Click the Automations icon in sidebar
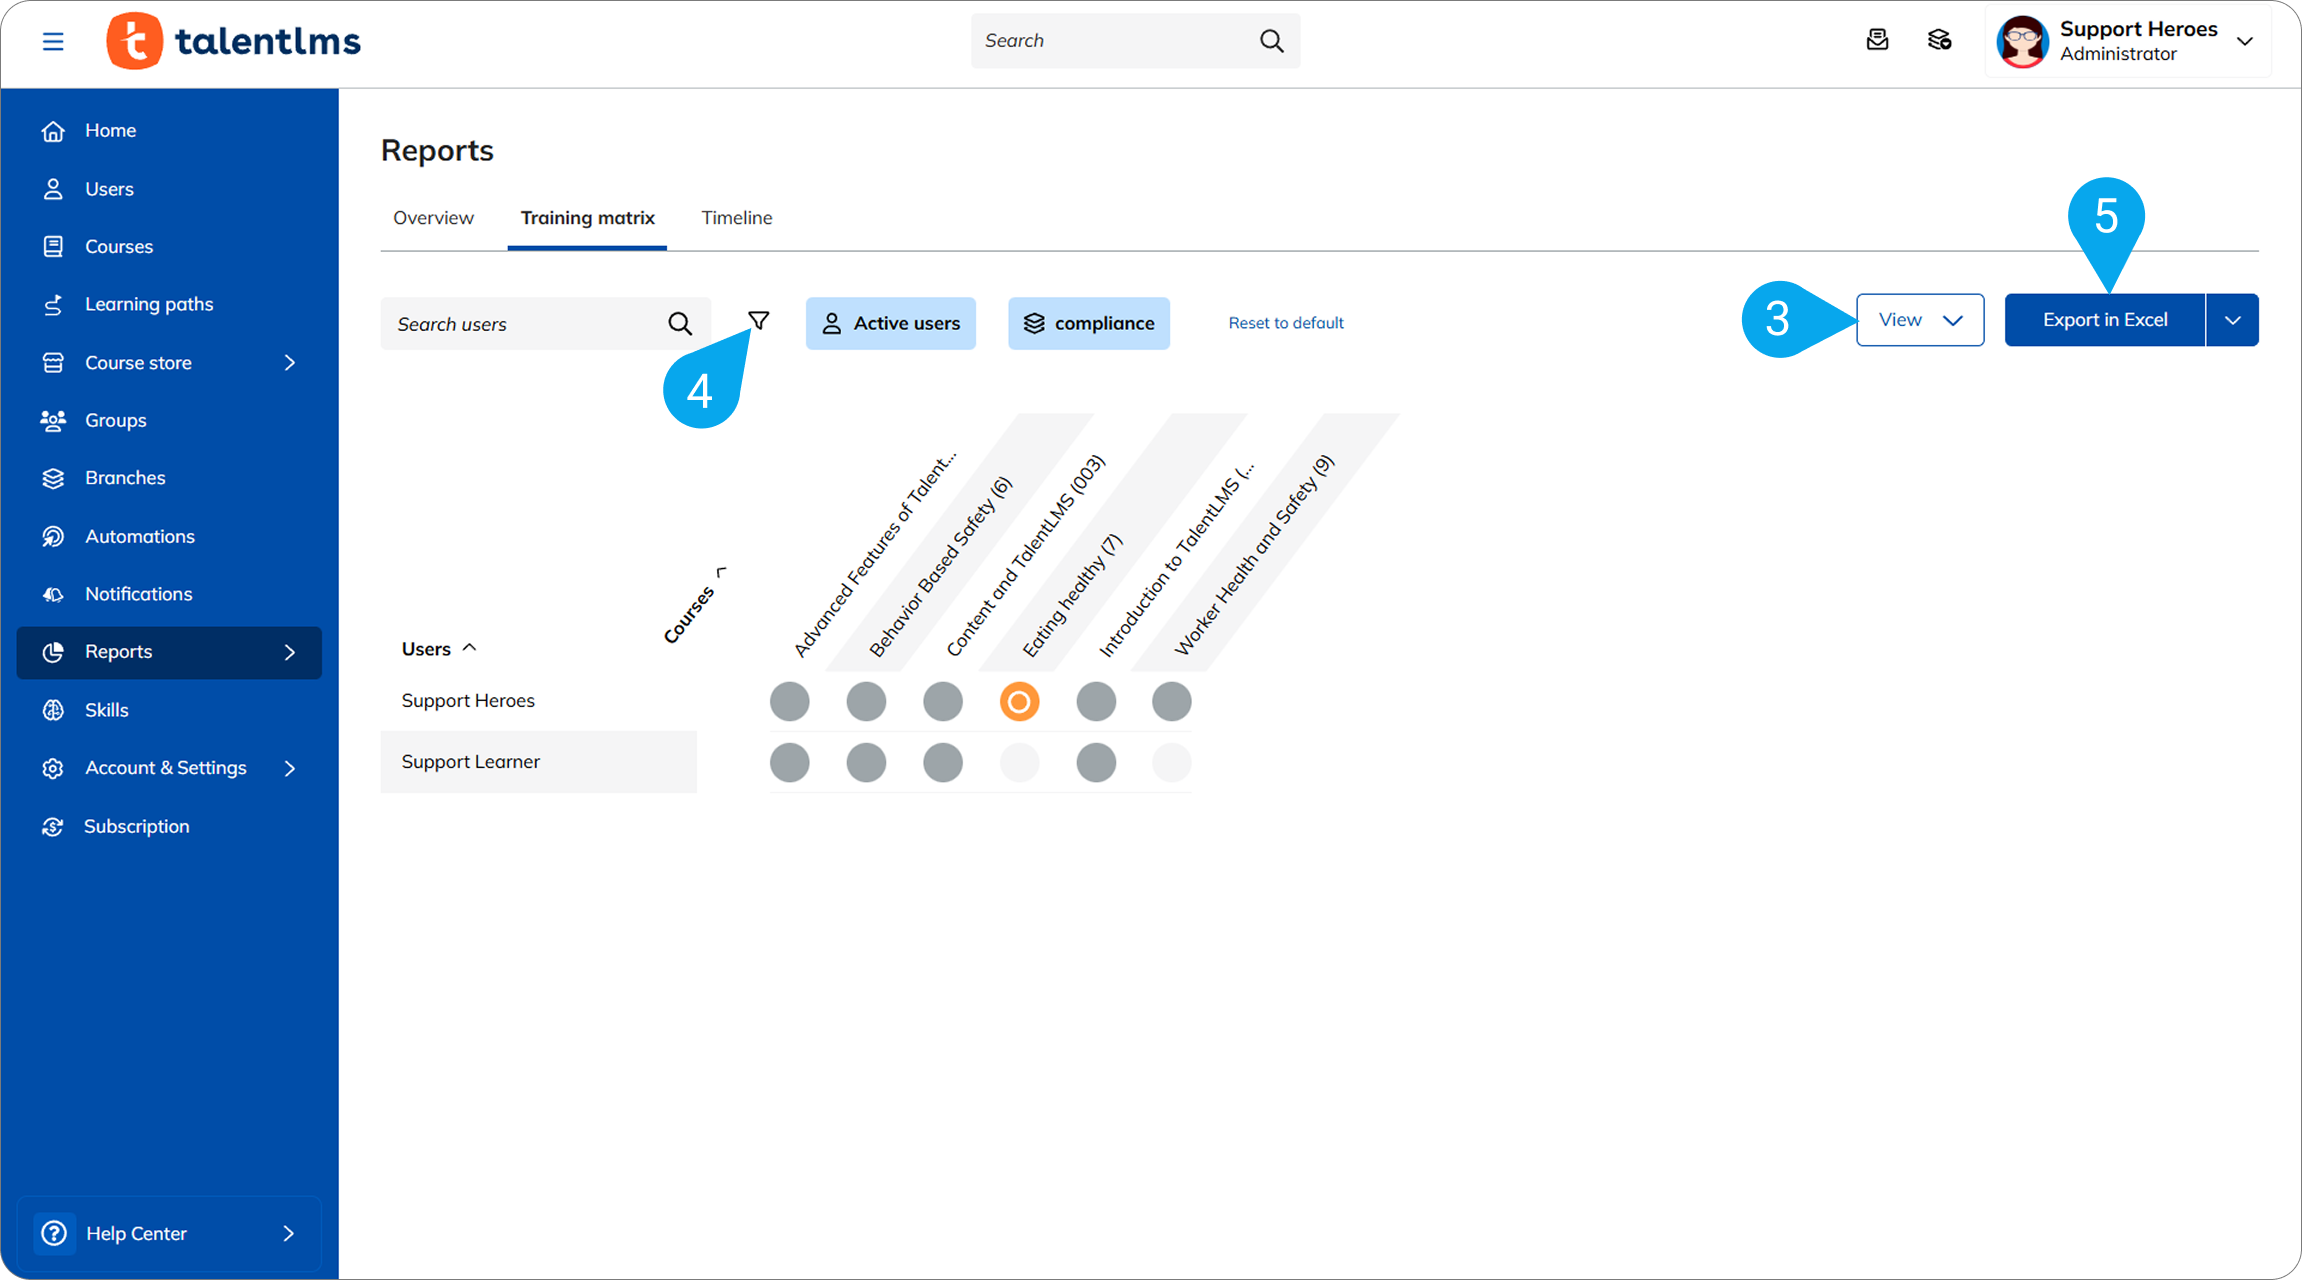The width and height of the screenshot is (2302, 1280). coord(53,537)
